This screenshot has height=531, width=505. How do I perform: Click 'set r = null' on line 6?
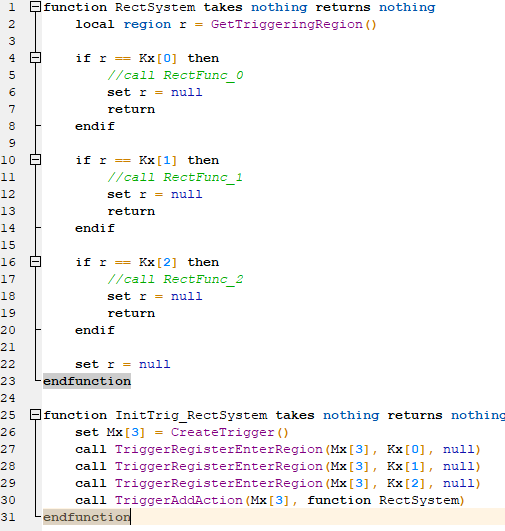[x=155, y=92]
